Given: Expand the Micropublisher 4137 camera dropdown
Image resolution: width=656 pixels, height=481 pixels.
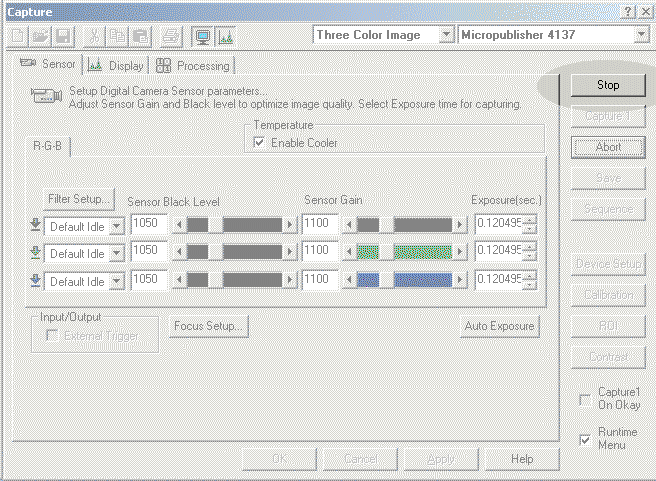Looking at the screenshot, I should (640, 35).
